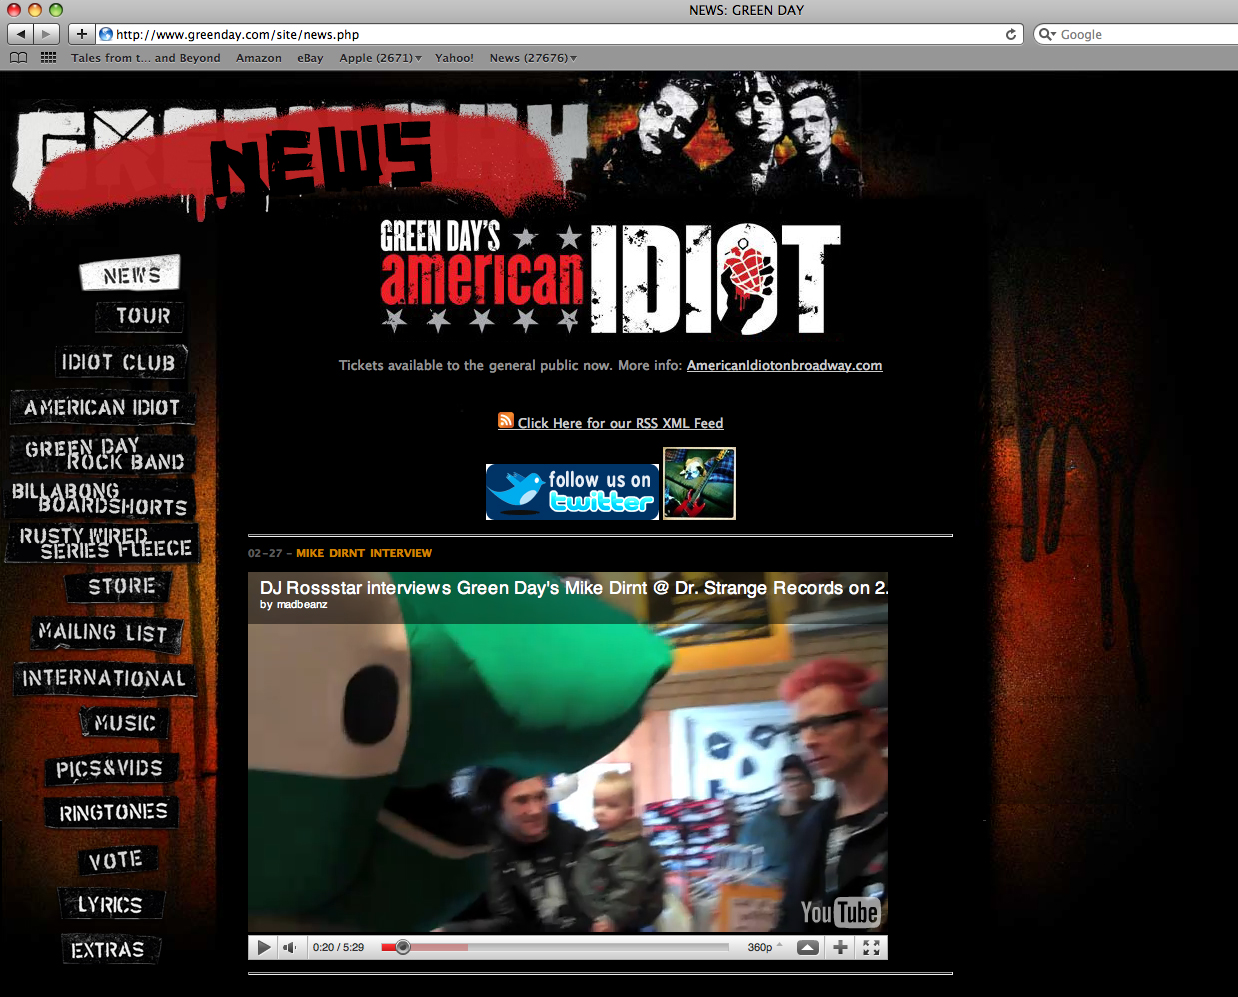Open the follow us on Twitter banner
This screenshot has height=997, width=1238.
point(572,491)
